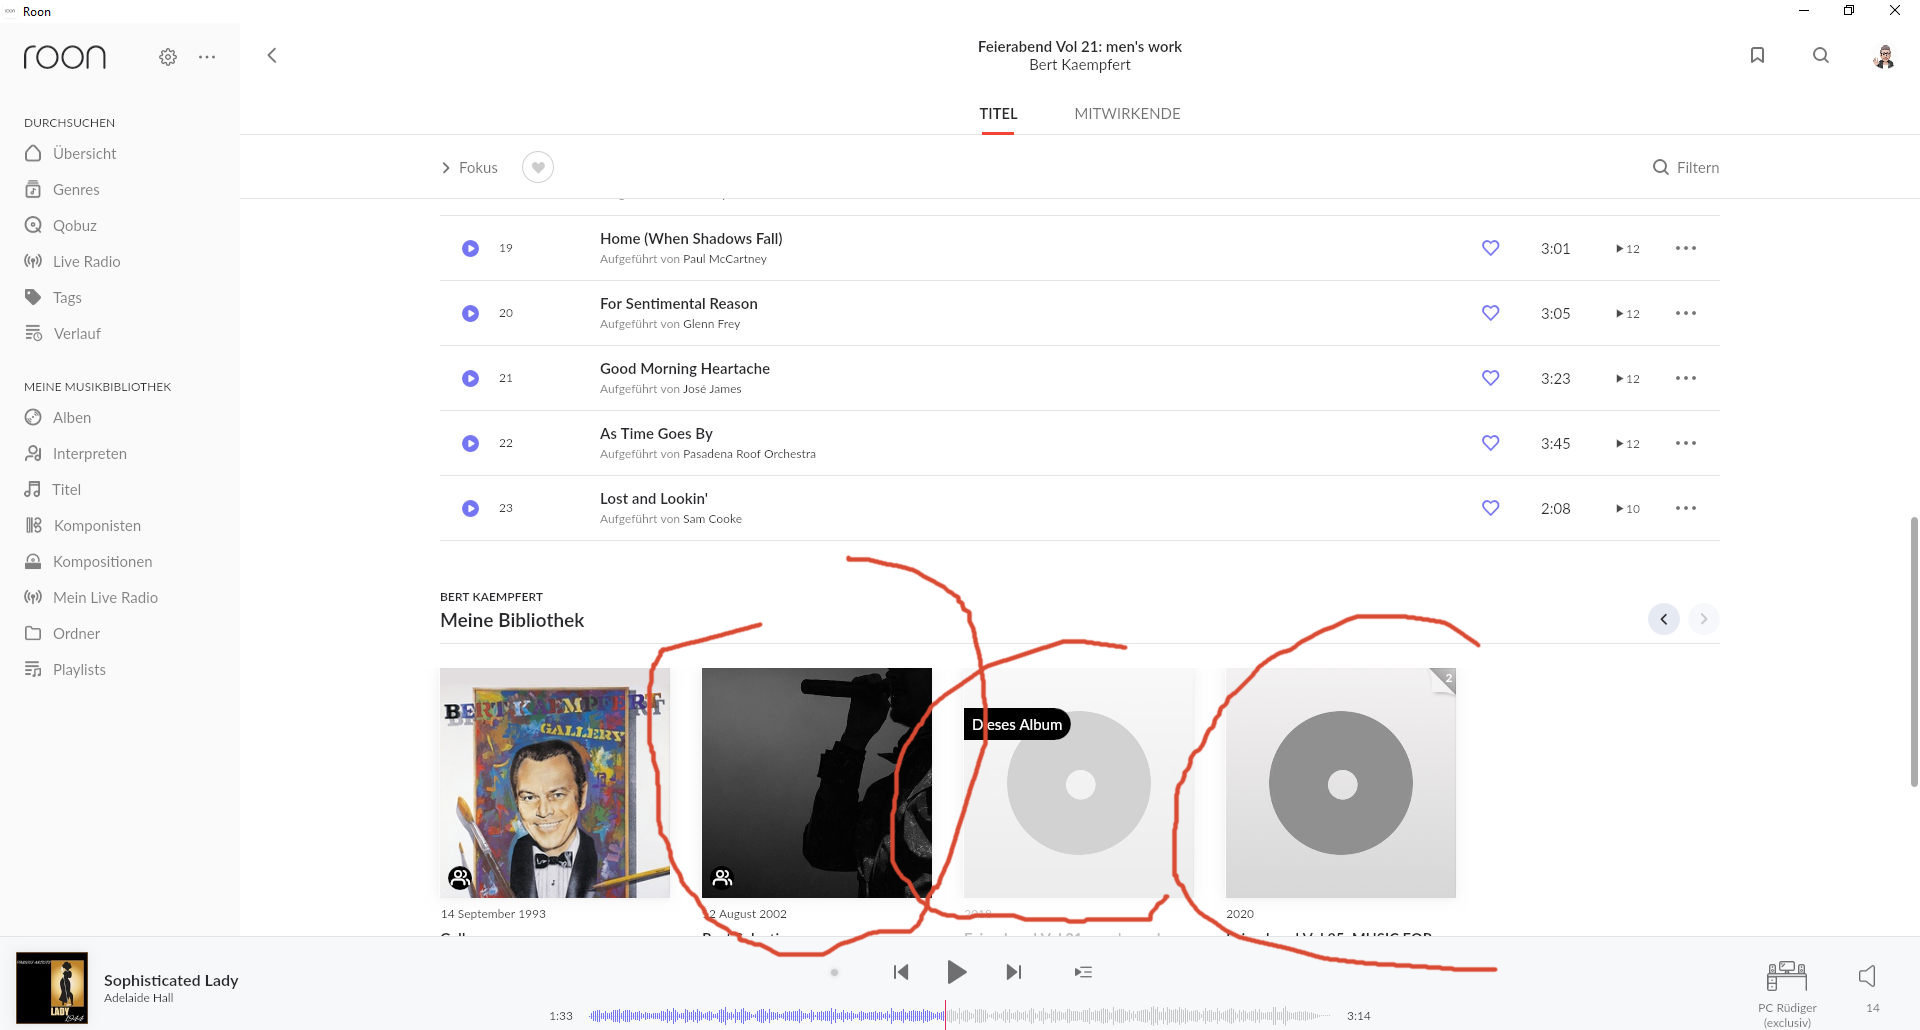1920x1030 pixels.
Task: Open Alben in the music library
Action: tap(58, 417)
